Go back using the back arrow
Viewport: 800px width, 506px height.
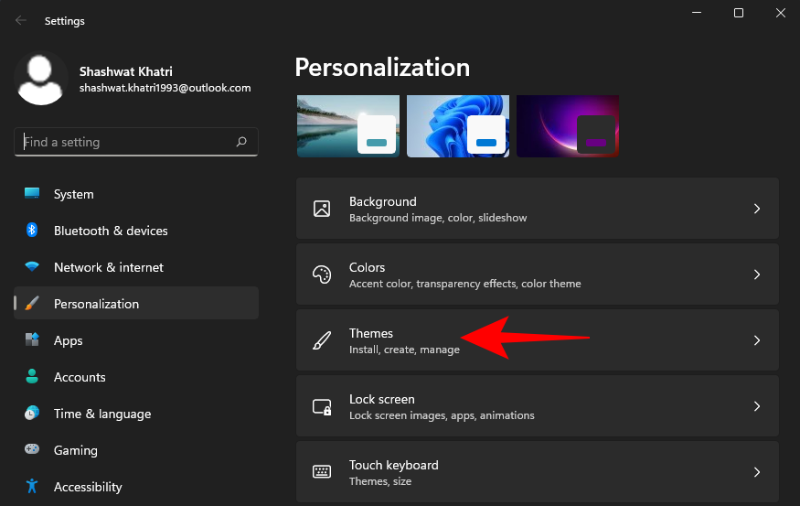pyautogui.click(x=21, y=21)
